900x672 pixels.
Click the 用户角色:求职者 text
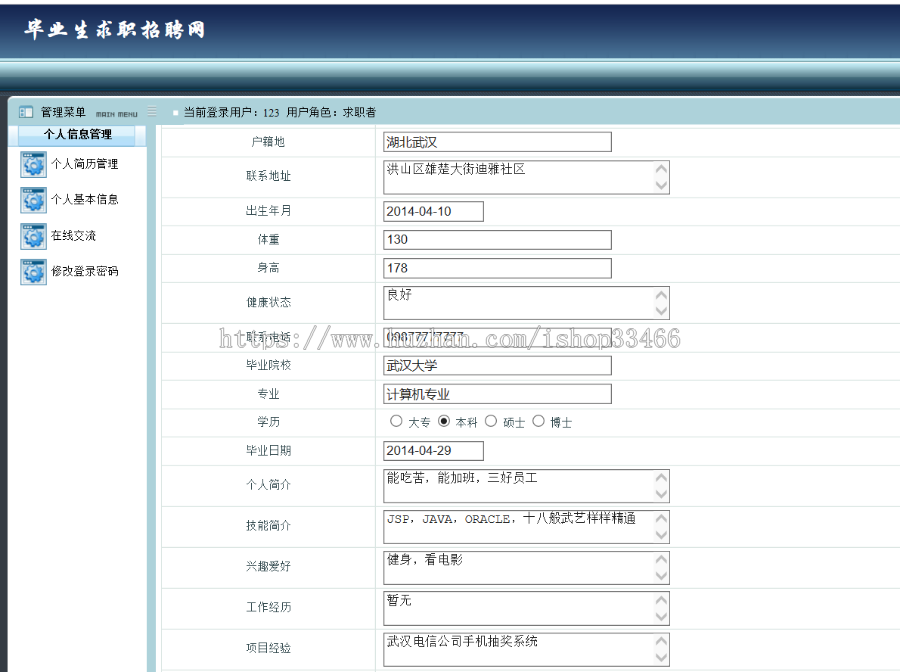pos(331,112)
